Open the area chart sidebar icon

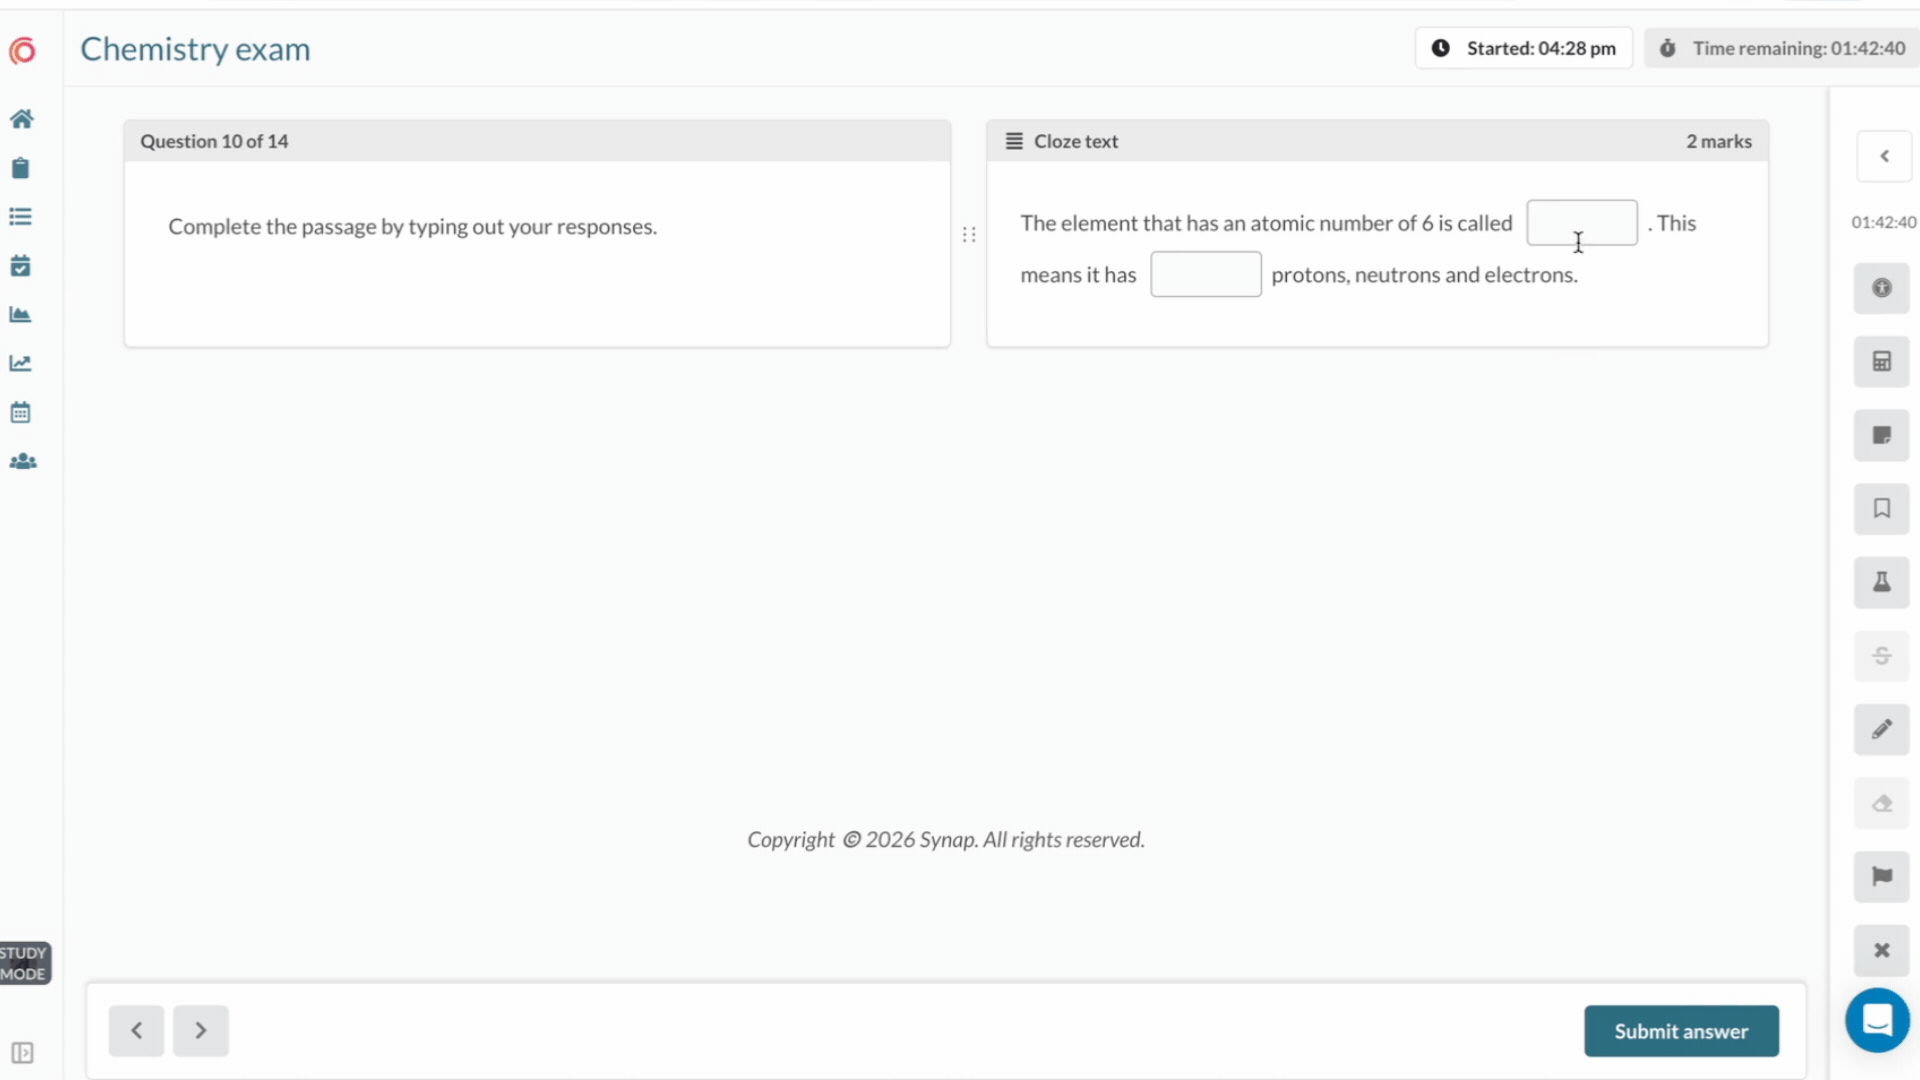[20, 314]
